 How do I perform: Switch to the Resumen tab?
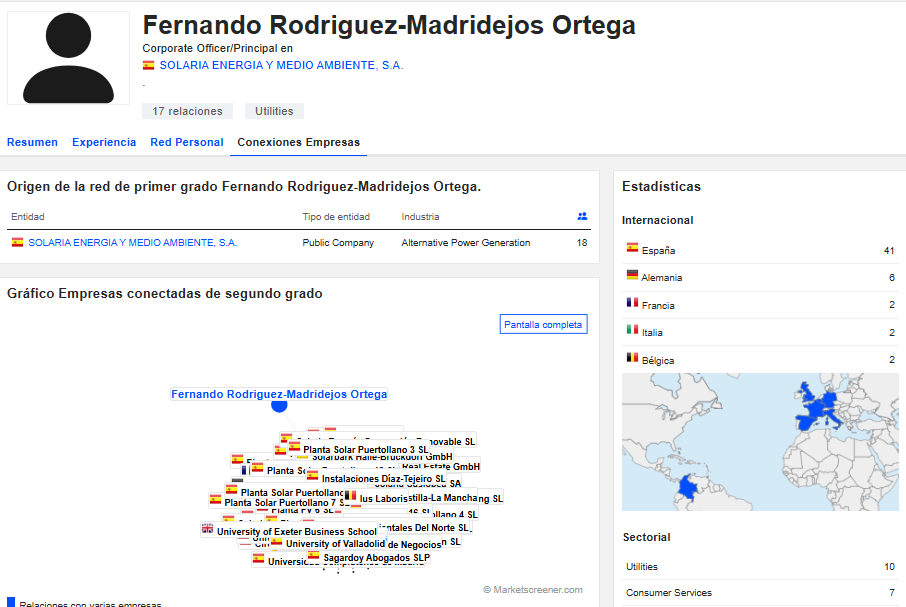tap(32, 142)
